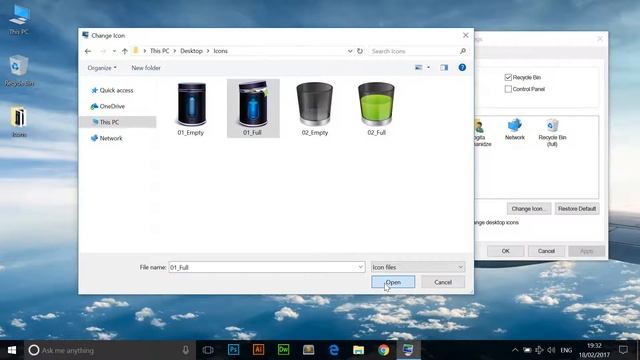Open recent locations dropdown arrow
The height and width of the screenshot is (360, 640).
click(x=114, y=51)
